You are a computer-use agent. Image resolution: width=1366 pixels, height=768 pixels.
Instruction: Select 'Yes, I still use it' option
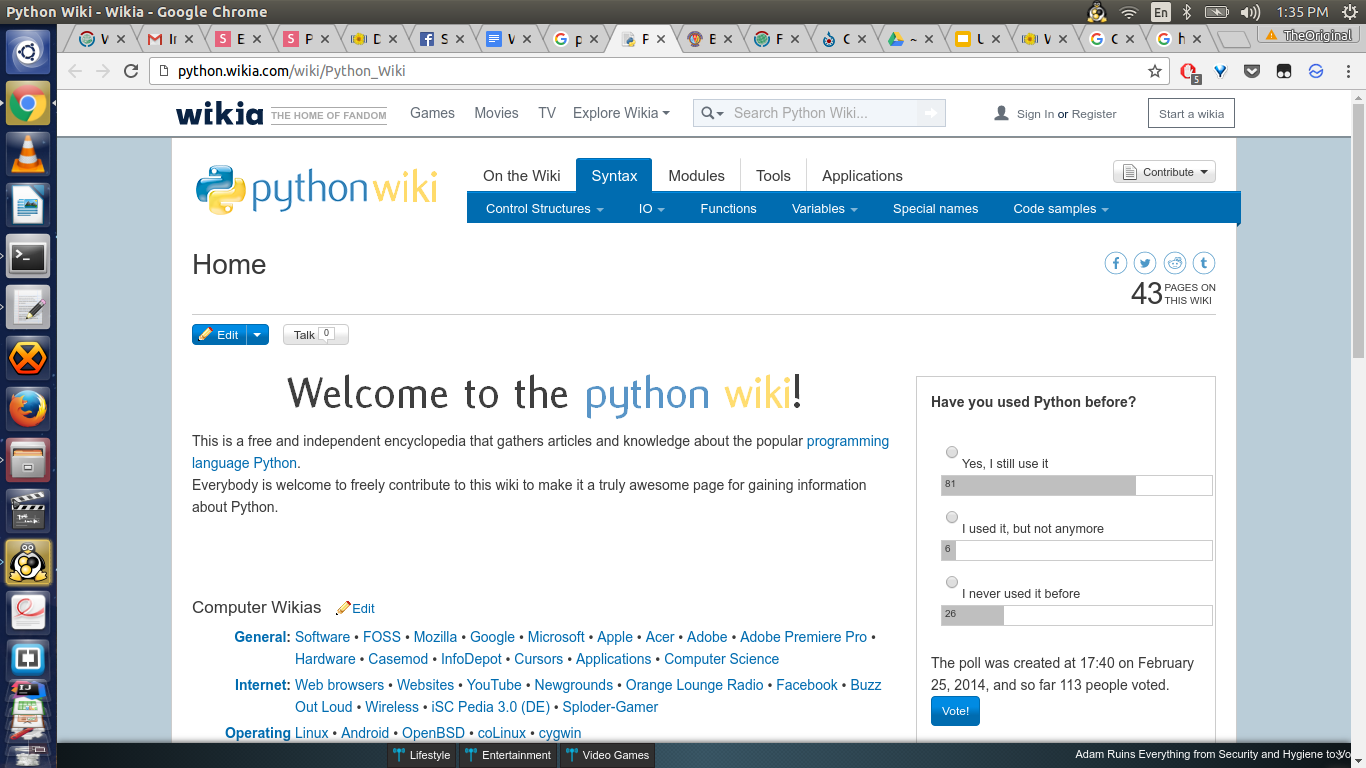coord(952,452)
